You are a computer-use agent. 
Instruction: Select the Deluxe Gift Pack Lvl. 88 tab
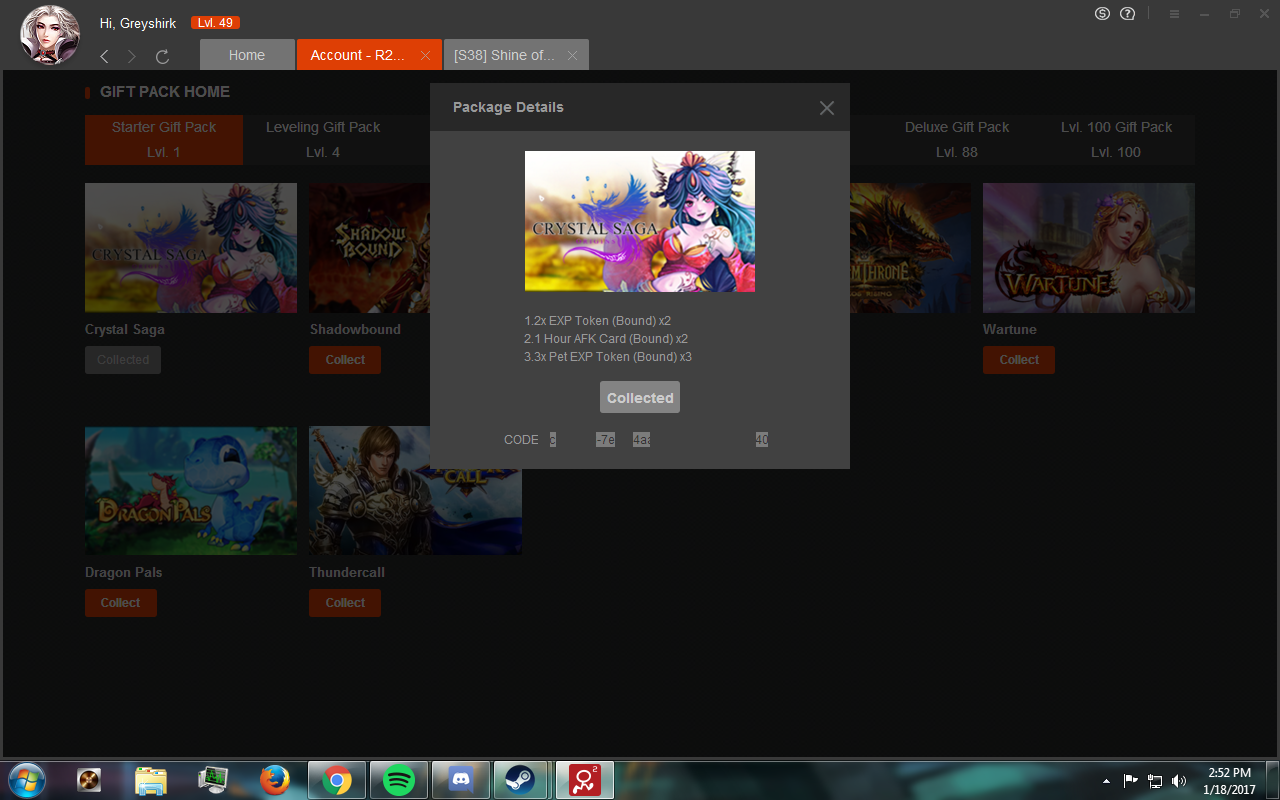click(x=957, y=139)
